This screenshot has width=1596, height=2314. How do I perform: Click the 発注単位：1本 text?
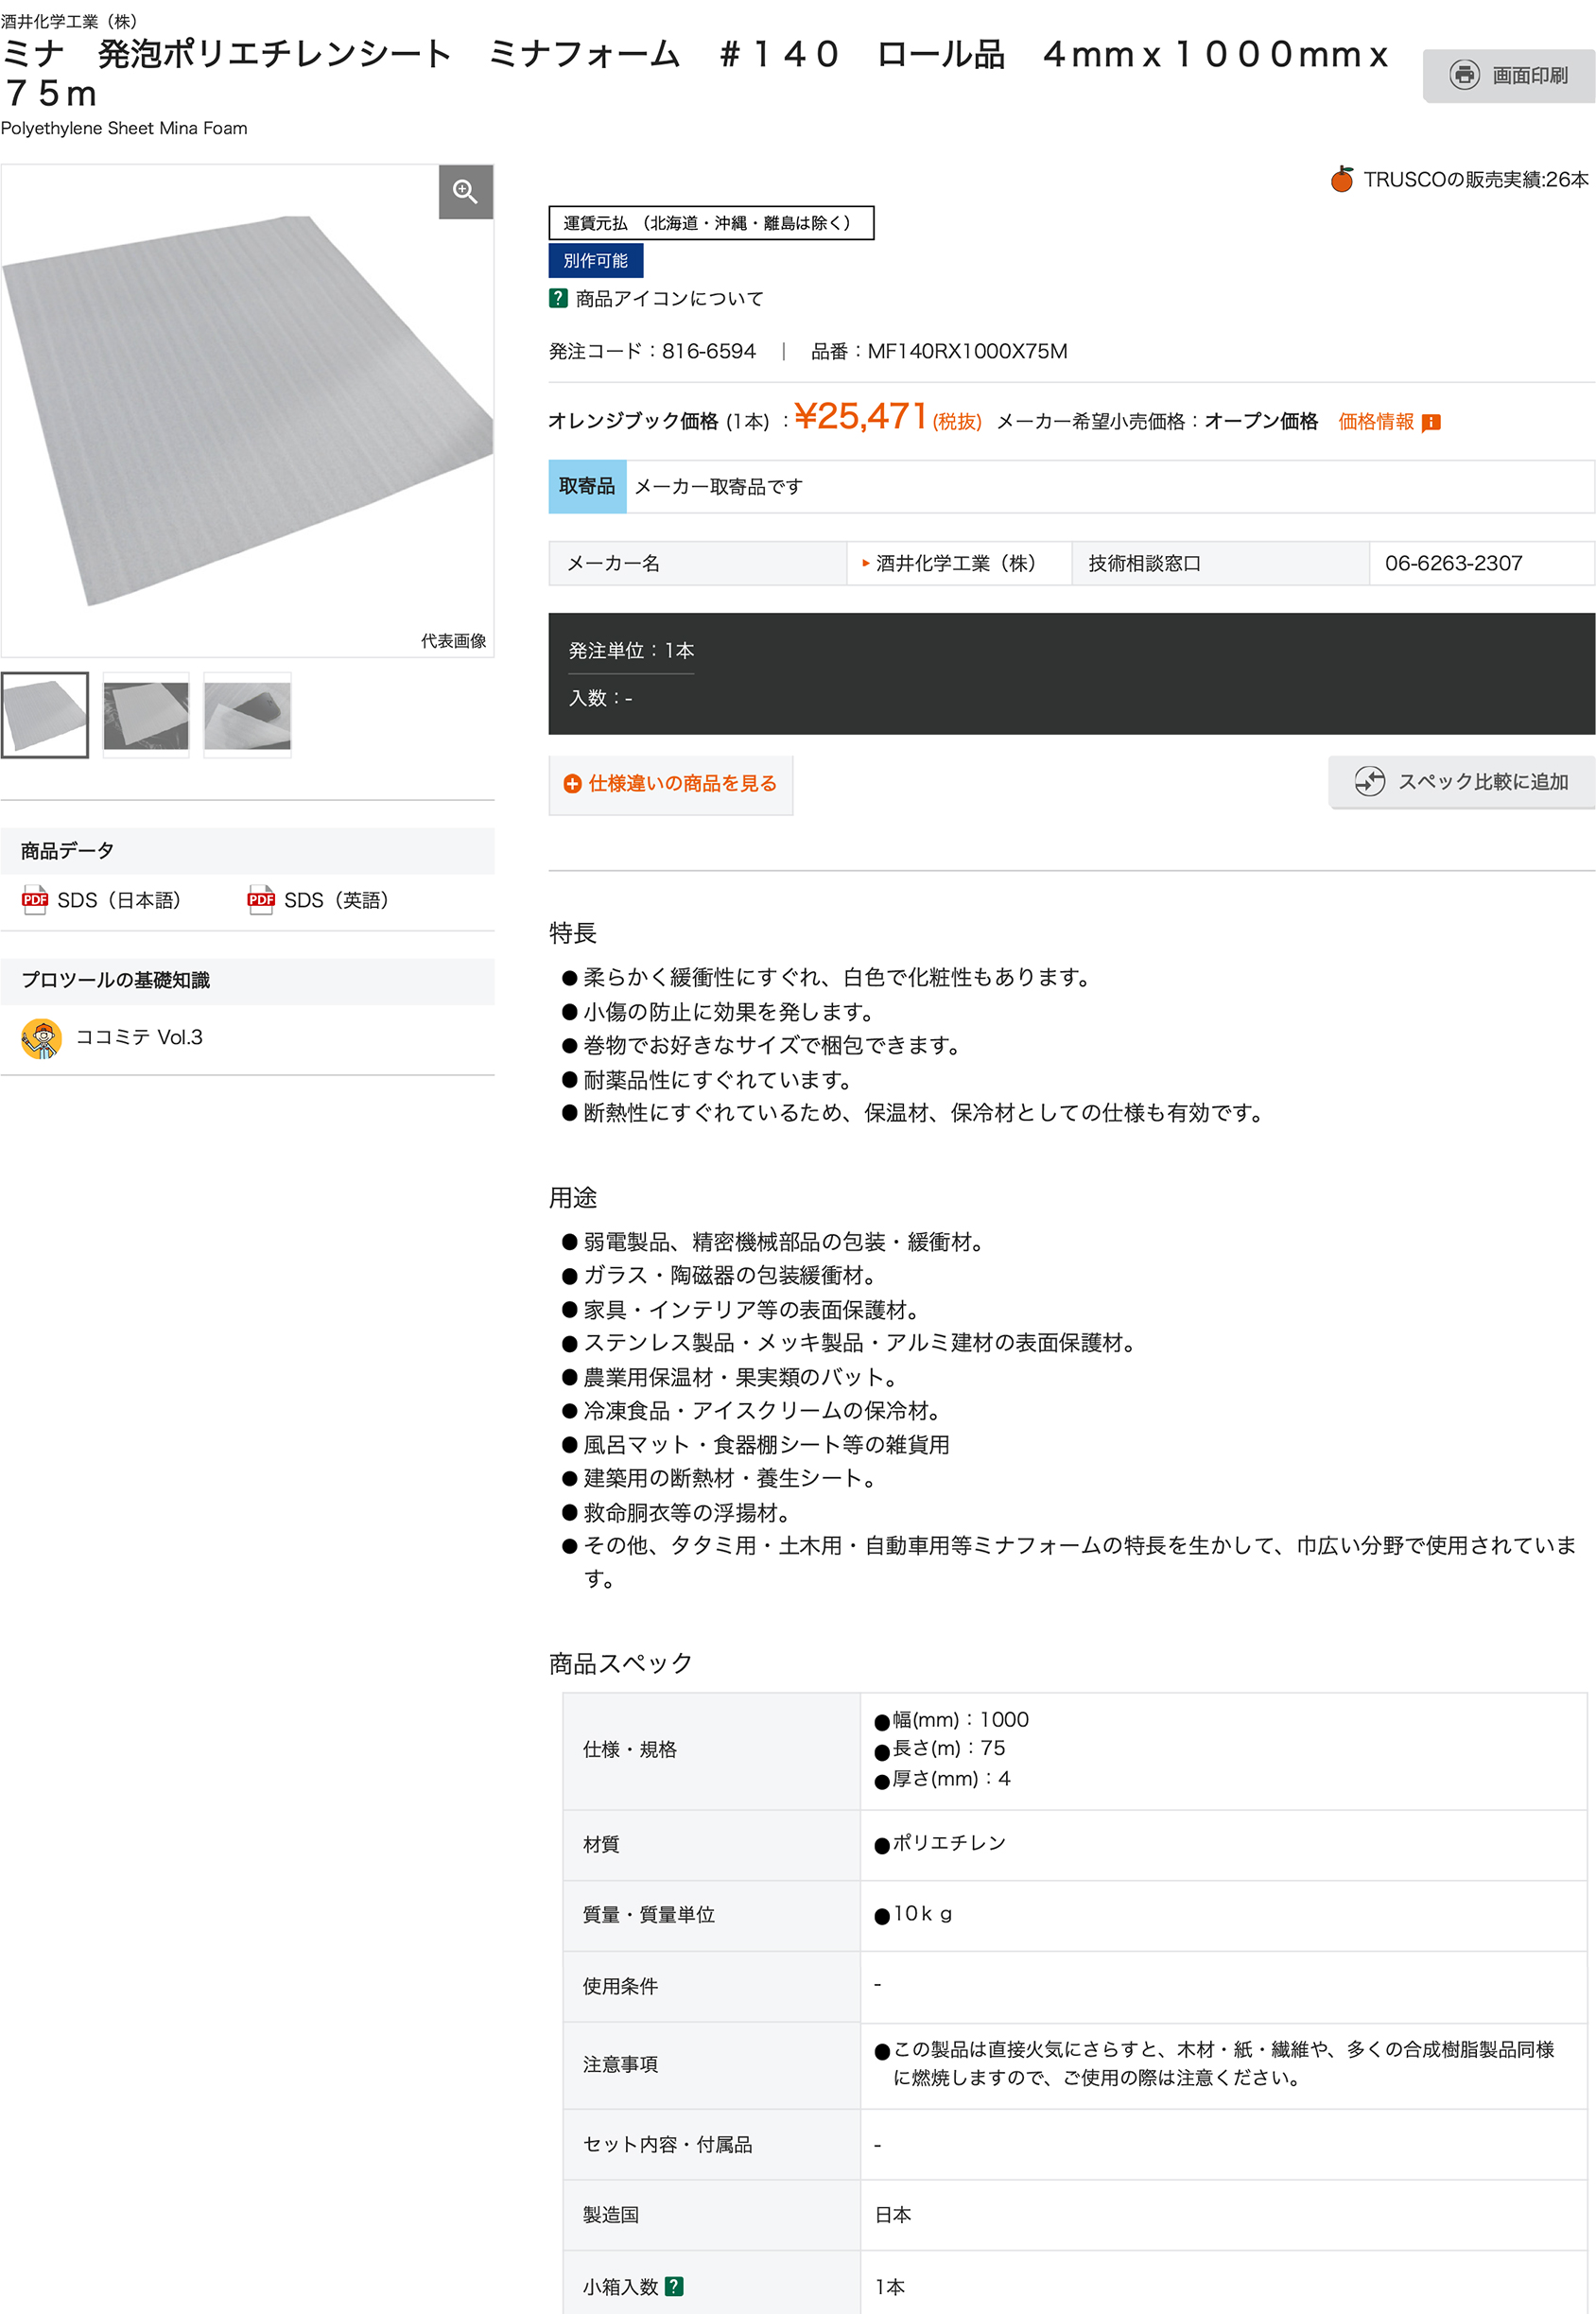click(x=631, y=651)
